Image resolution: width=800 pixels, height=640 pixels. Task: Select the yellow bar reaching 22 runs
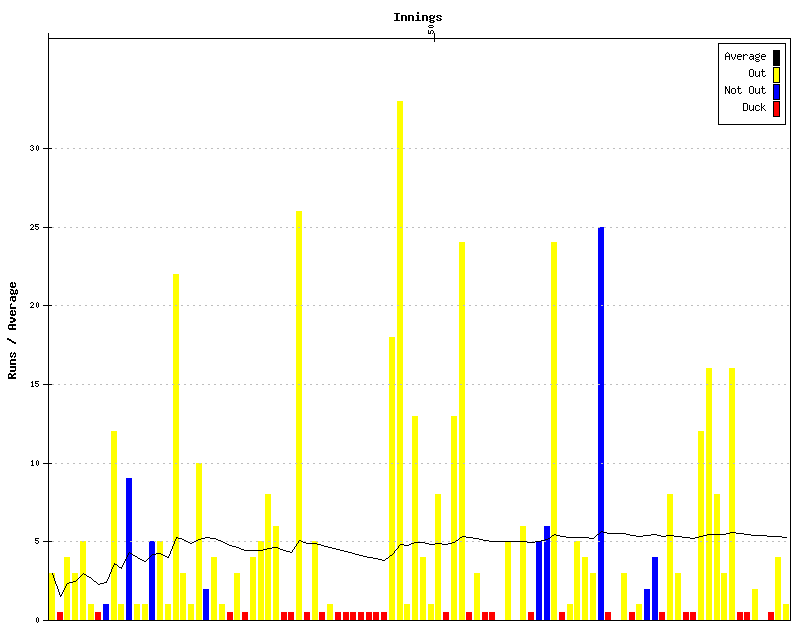176,447
